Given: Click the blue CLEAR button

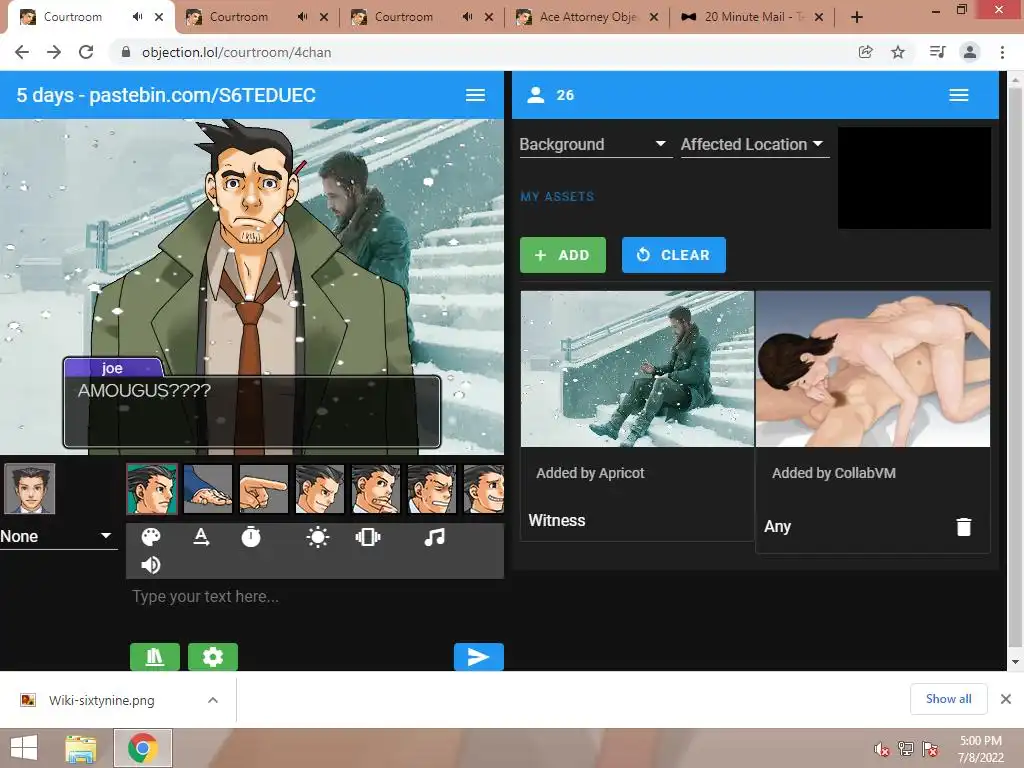Looking at the screenshot, I should click(x=673, y=255).
